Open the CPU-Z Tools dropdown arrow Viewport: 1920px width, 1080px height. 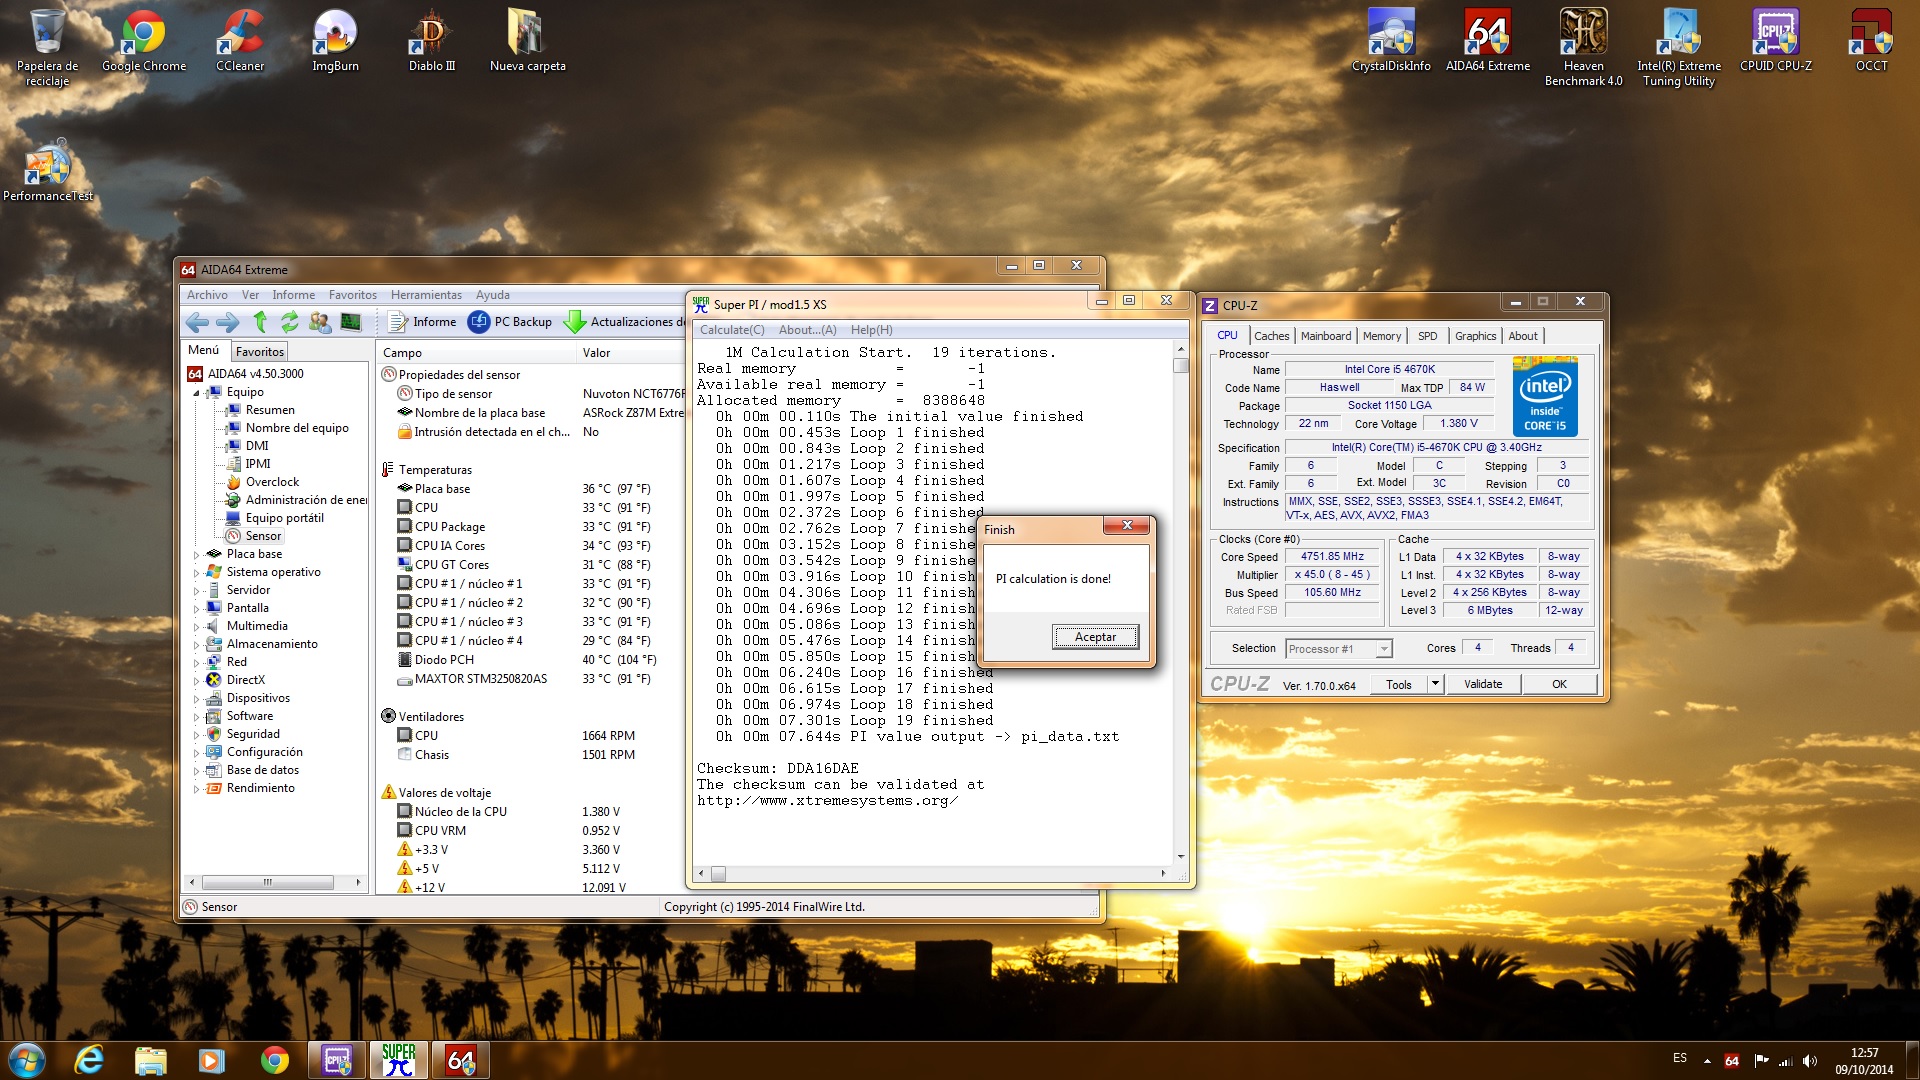[1435, 684]
